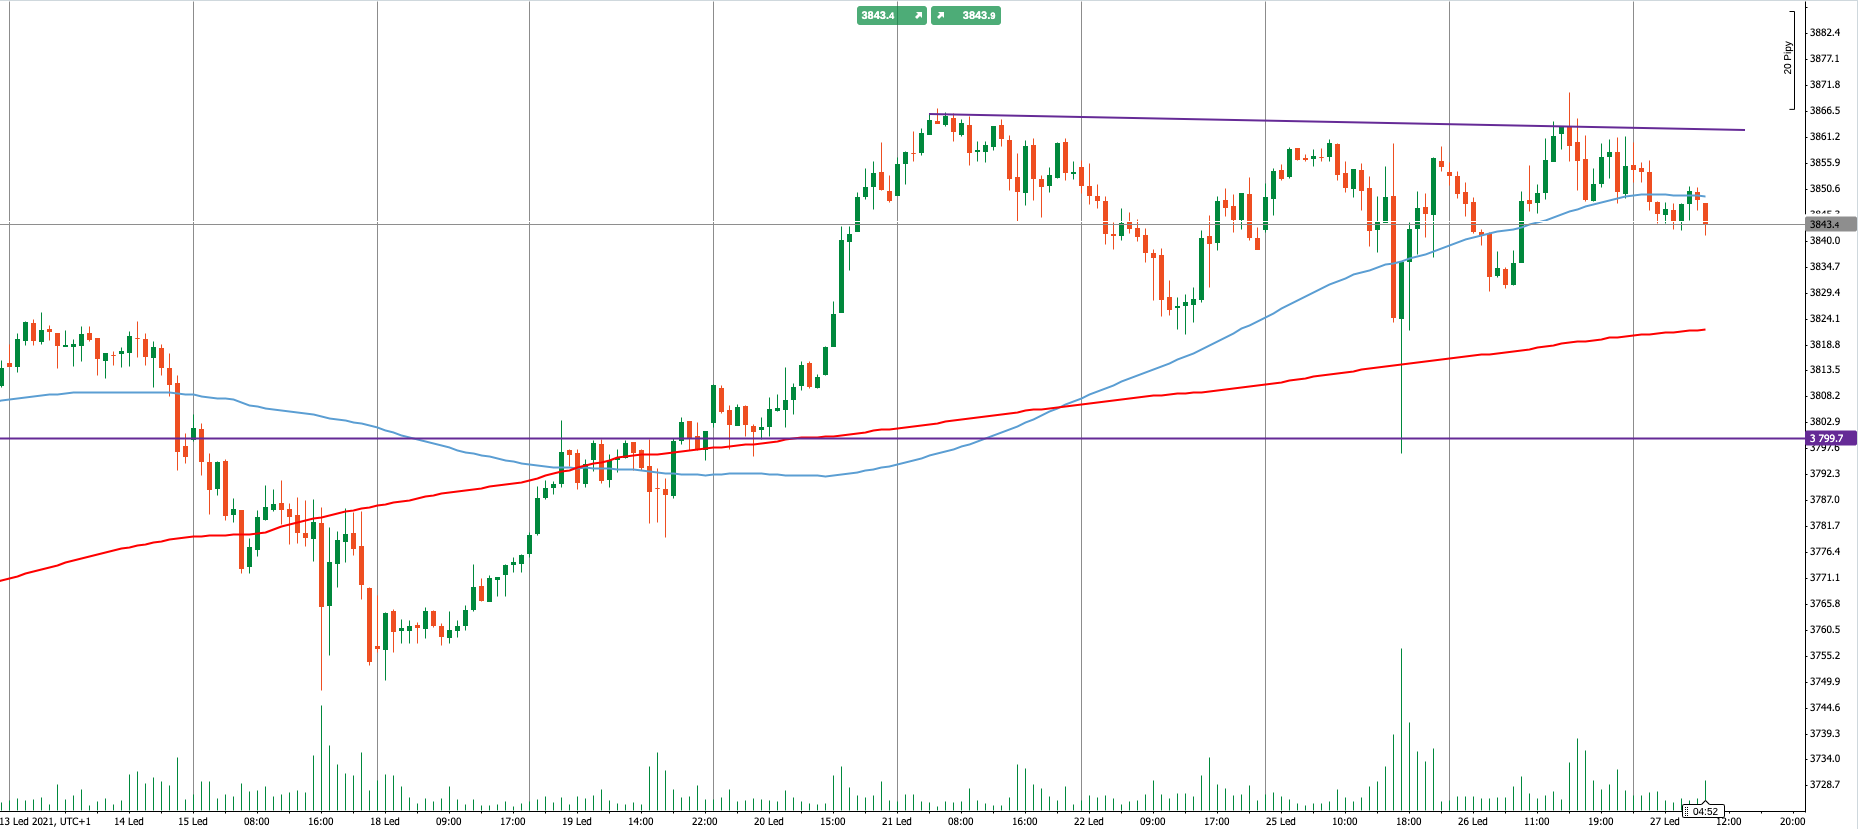The height and width of the screenshot is (829, 1858).
Task: Click the 18 Led date on time axis
Action: (384, 822)
